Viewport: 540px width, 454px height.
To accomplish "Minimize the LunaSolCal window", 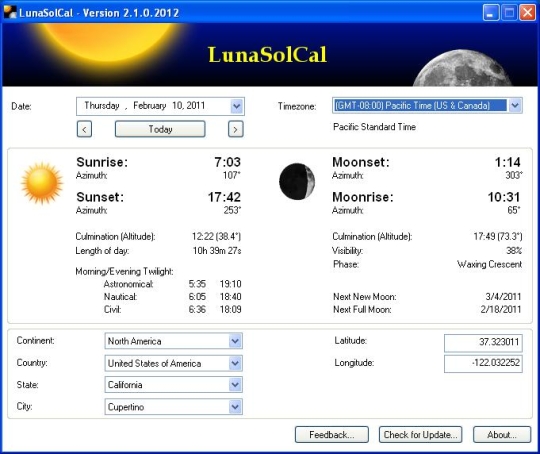I will tap(491, 12).
